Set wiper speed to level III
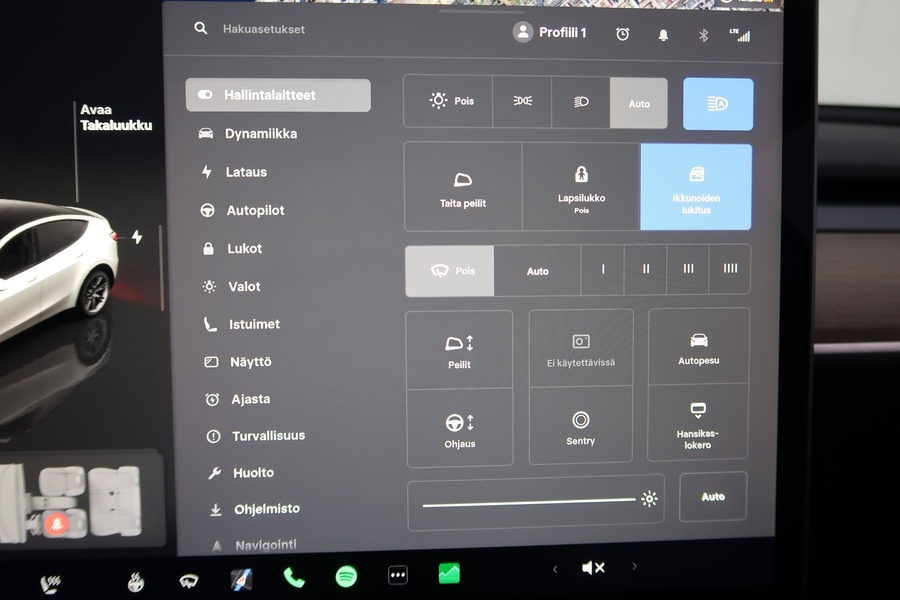Viewport: 900px width, 600px height. (687, 269)
